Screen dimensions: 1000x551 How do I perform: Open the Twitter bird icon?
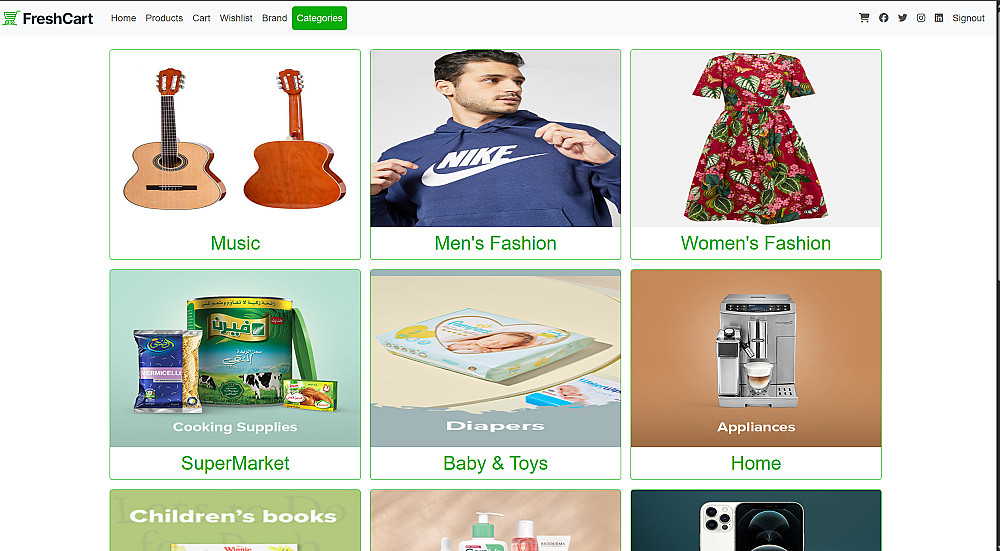pyautogui.click(x=902, y=18)
